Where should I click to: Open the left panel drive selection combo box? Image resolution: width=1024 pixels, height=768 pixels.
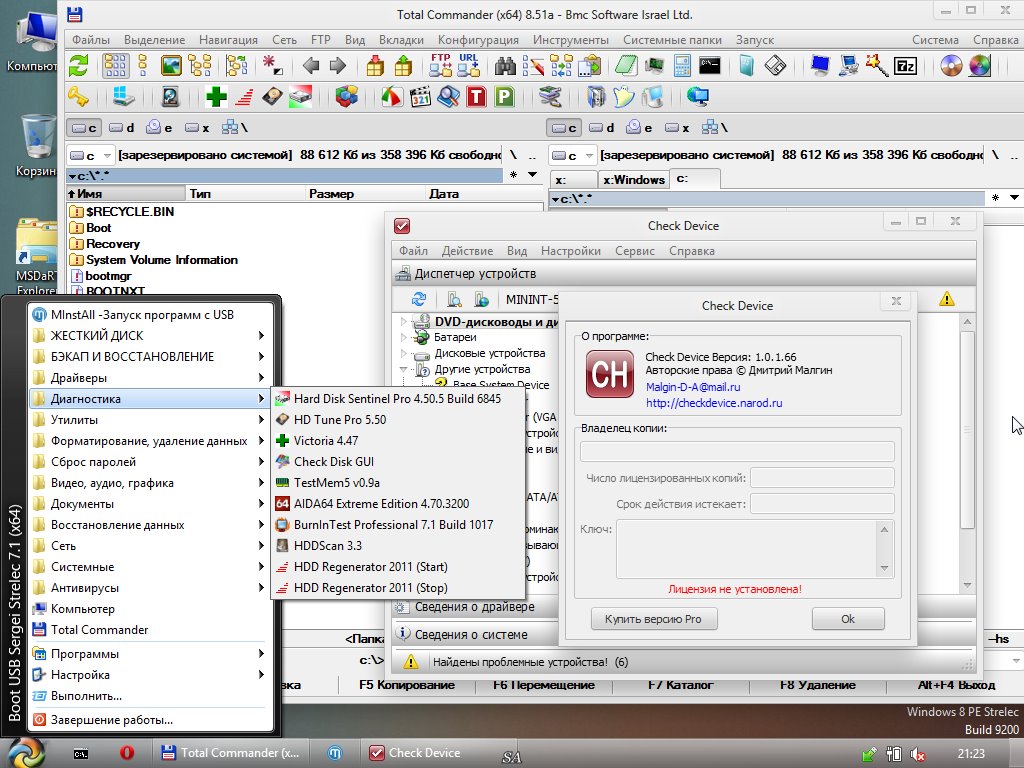click(x=91, y=155)
